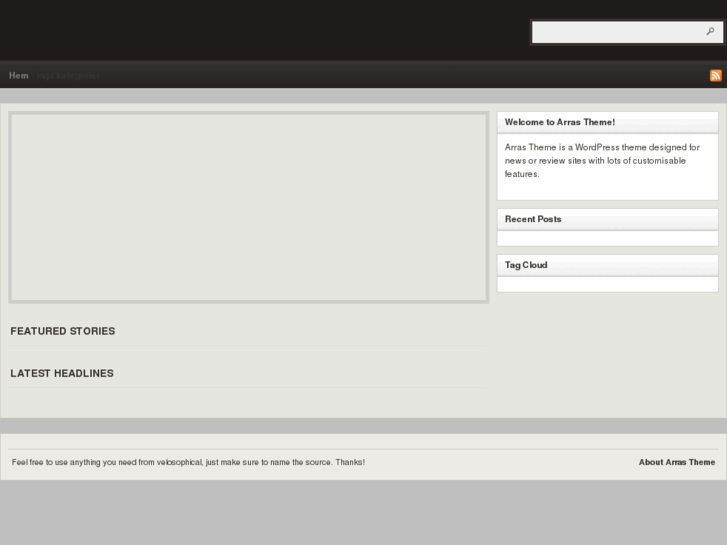
Task: Click the Arras Theme description paragraph text
Action: 602,160
